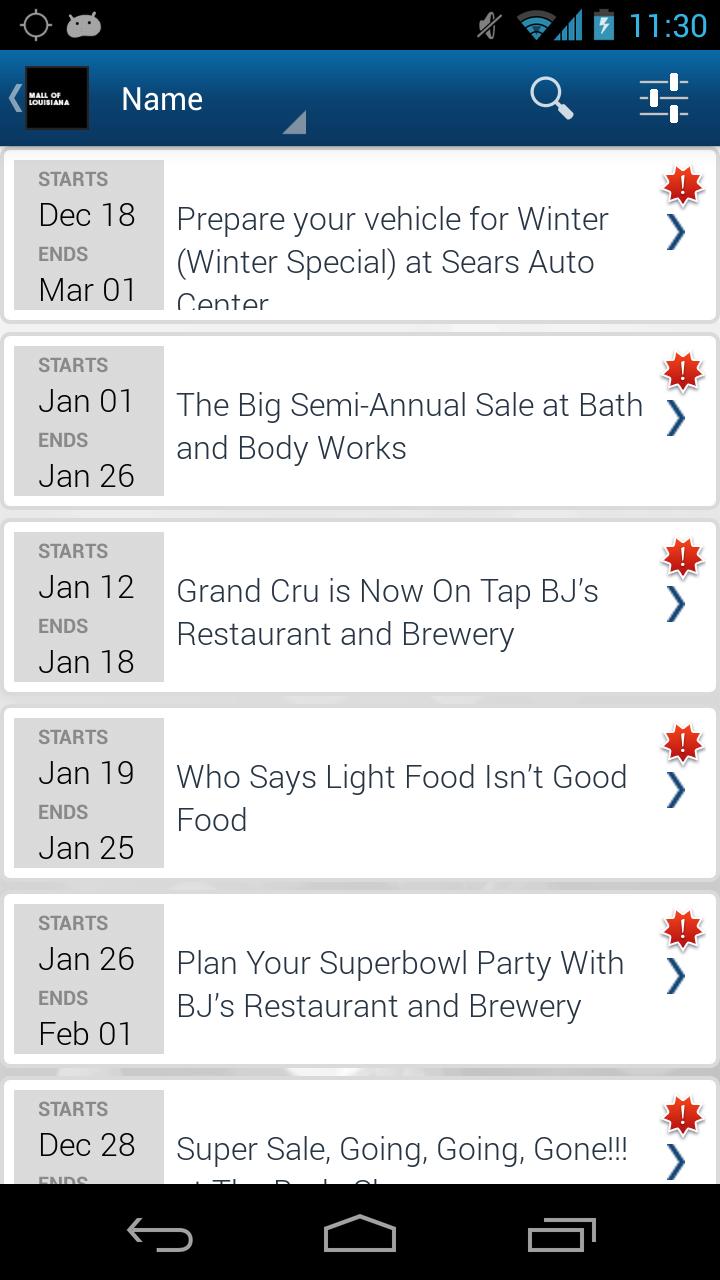Tap red alert badge on Bath and Body Works sale

coord(683,372)
